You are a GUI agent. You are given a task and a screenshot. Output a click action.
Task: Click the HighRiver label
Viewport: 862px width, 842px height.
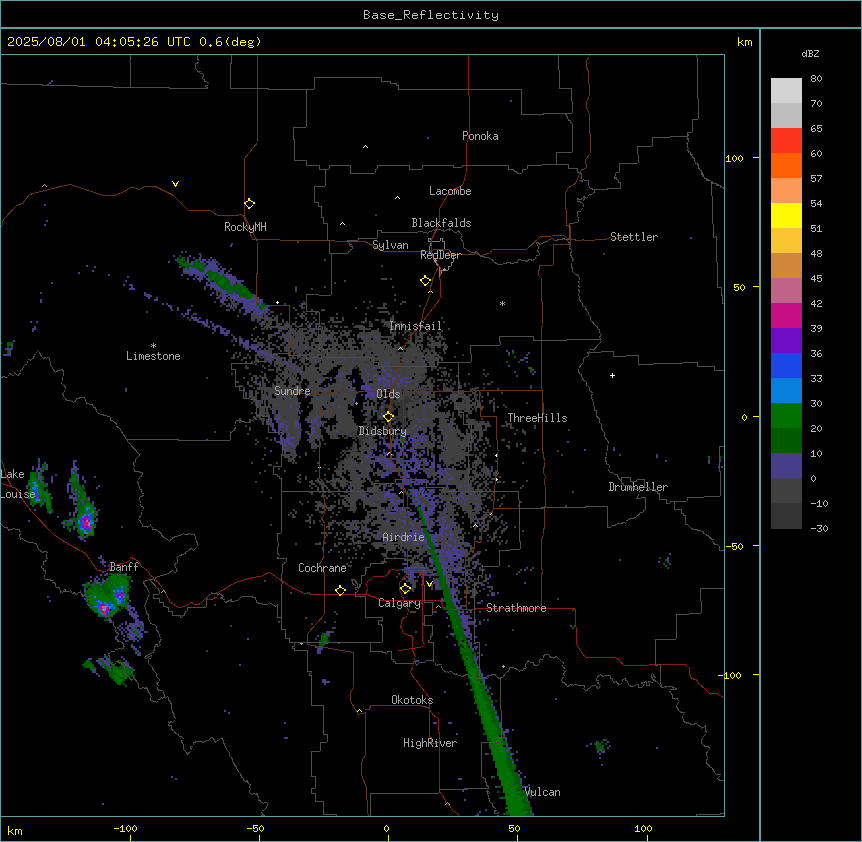[430, 743]
